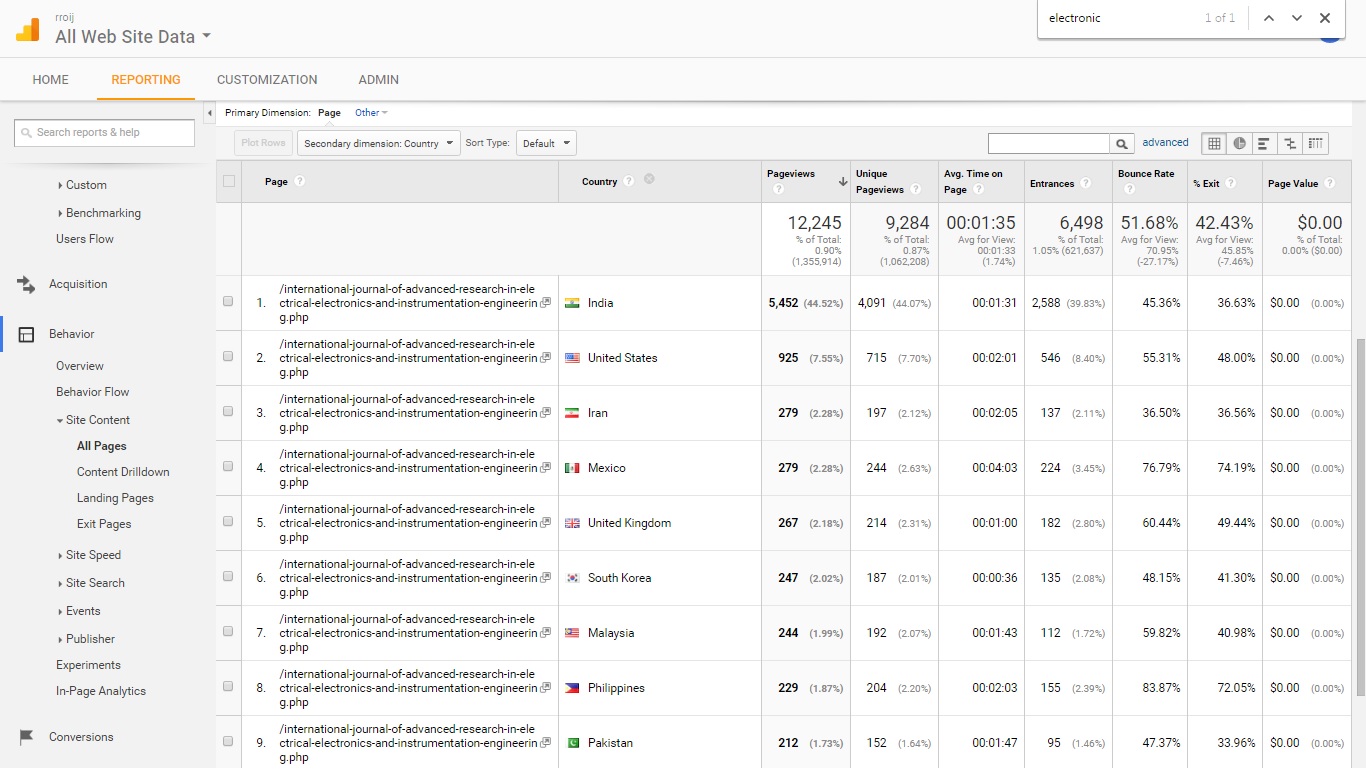The width and height of the screenshot is (1366, 772).
Task: Remove the Country secondary dimension
Action: (649, 179)
